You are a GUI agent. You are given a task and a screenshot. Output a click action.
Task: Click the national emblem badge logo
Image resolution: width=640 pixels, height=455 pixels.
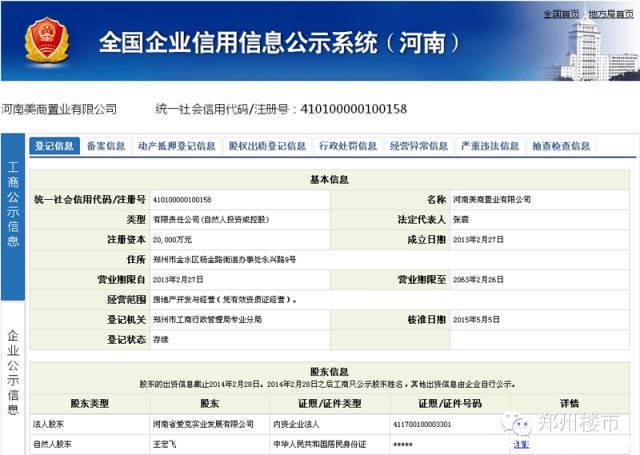tap(47, 40)
